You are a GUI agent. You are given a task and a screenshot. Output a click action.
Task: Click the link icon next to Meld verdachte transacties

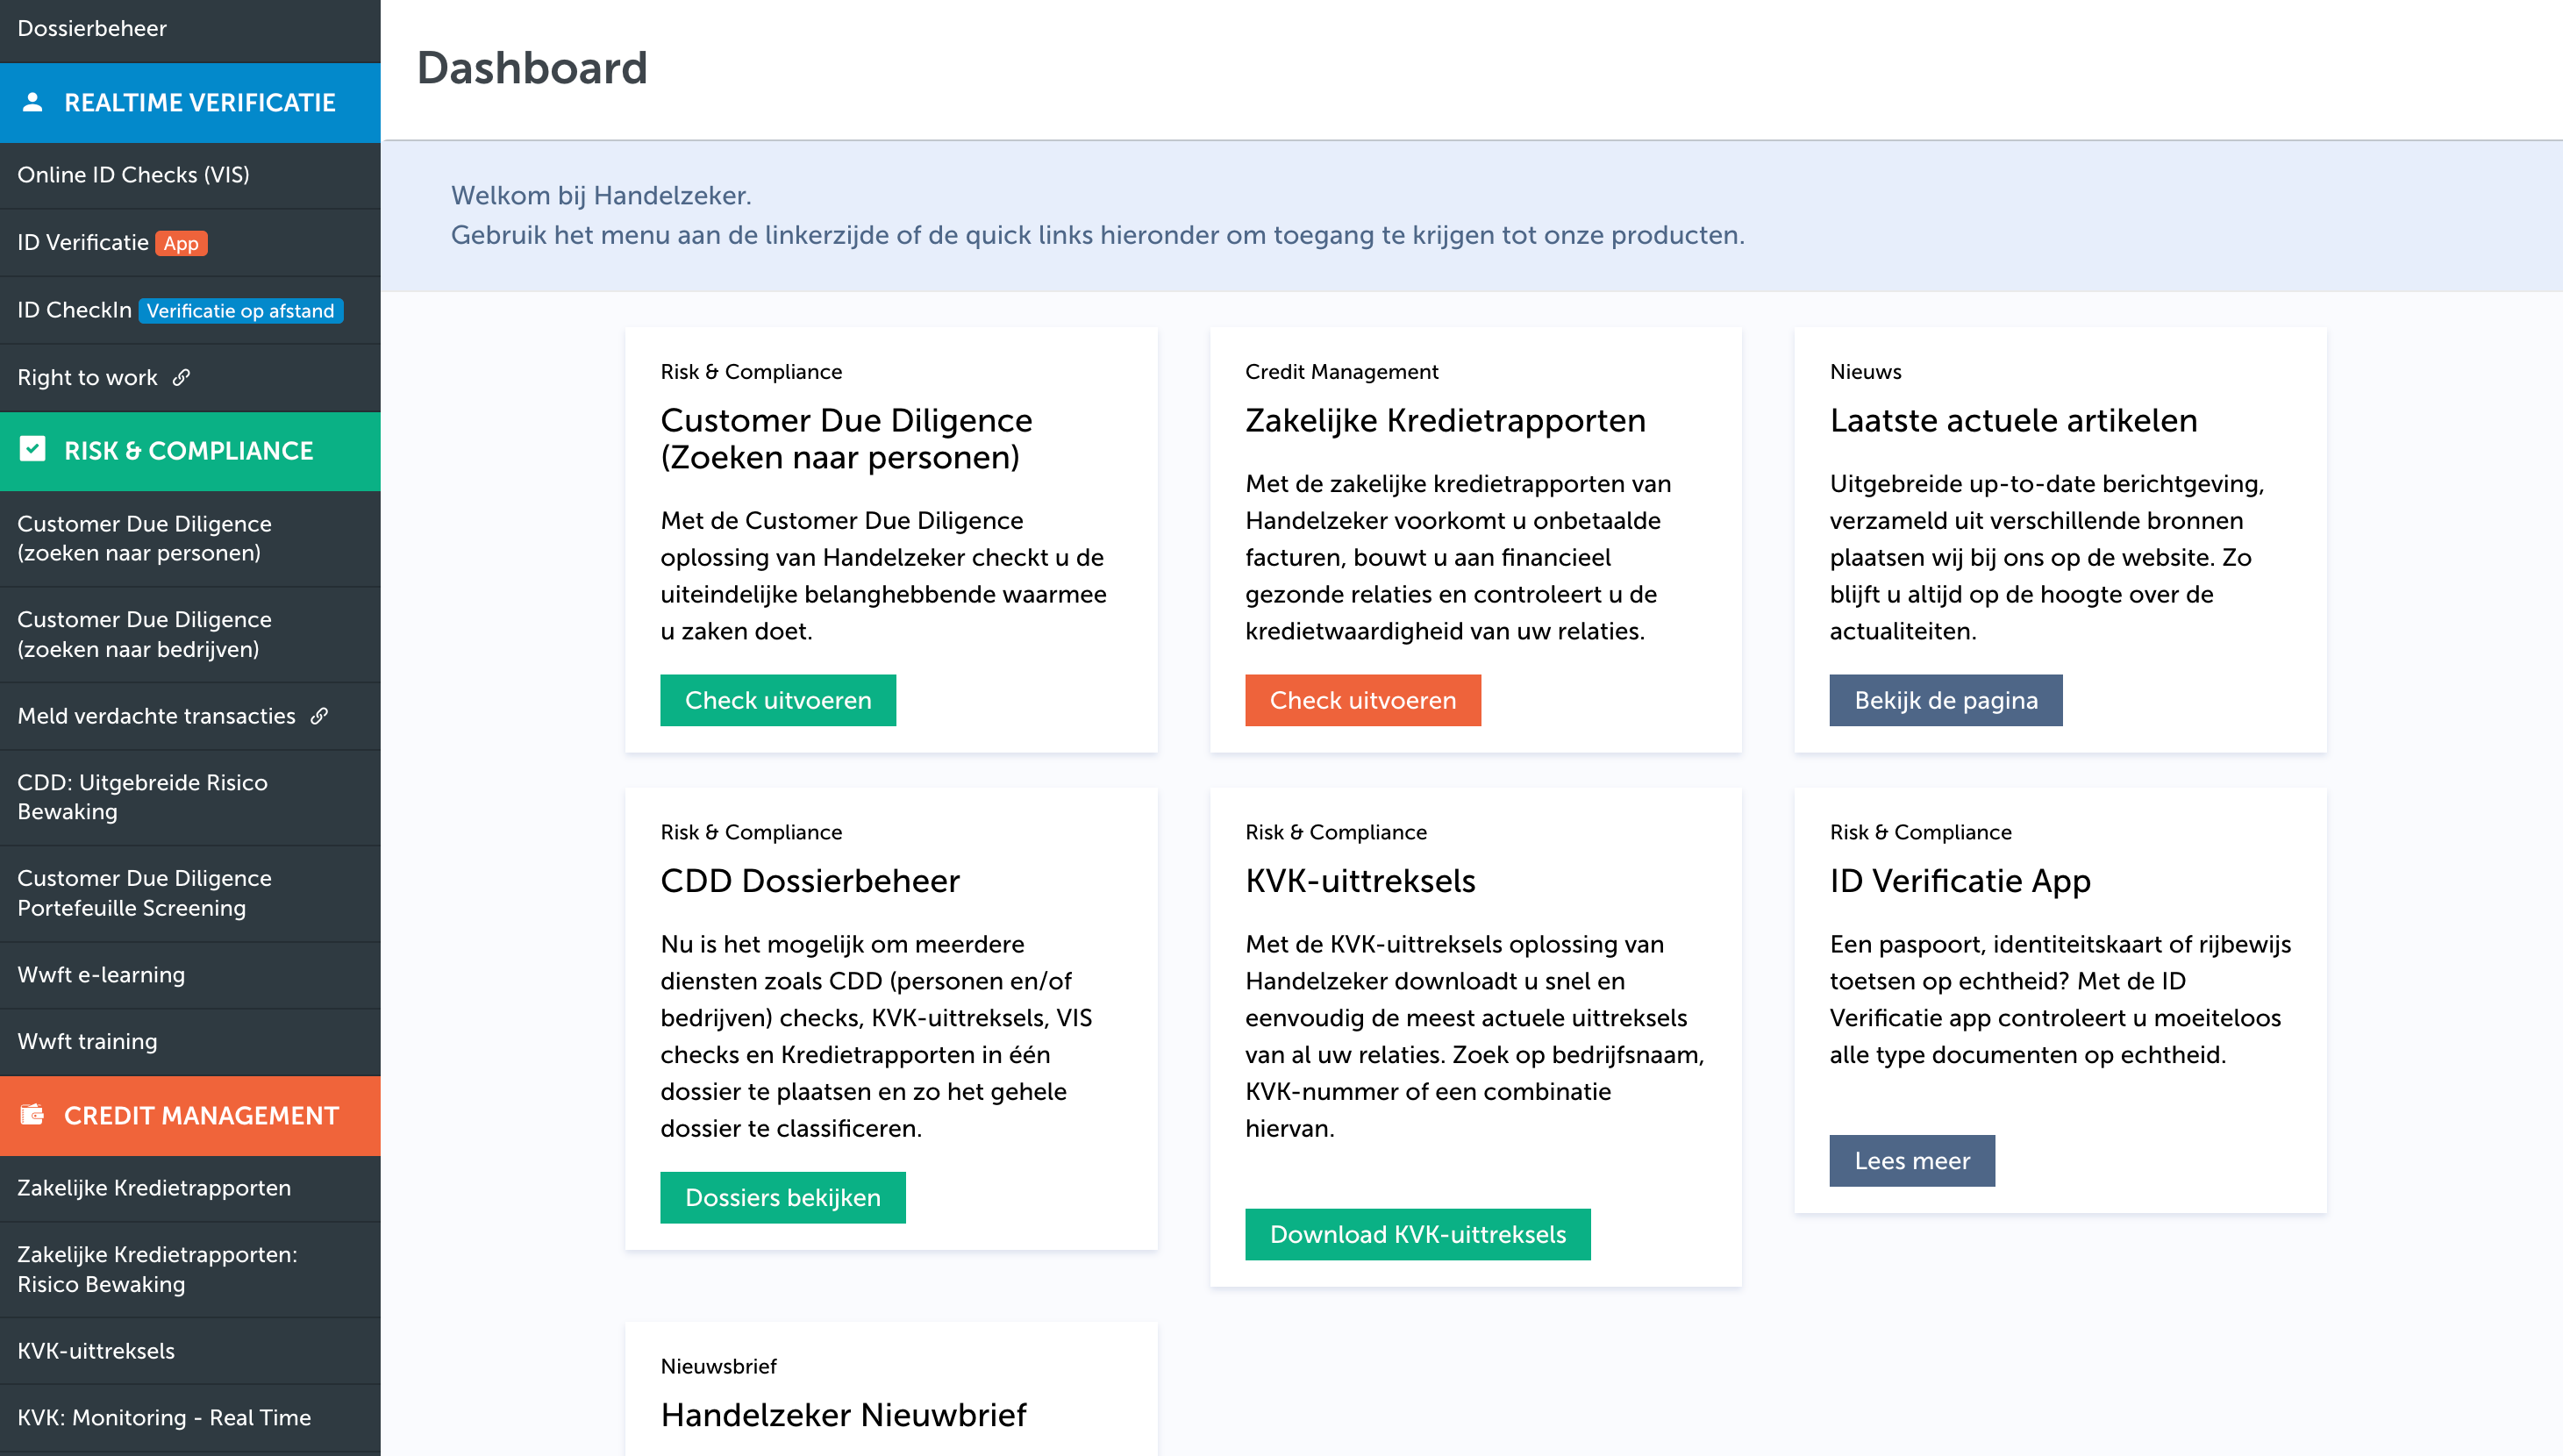[x=319, y=715]
